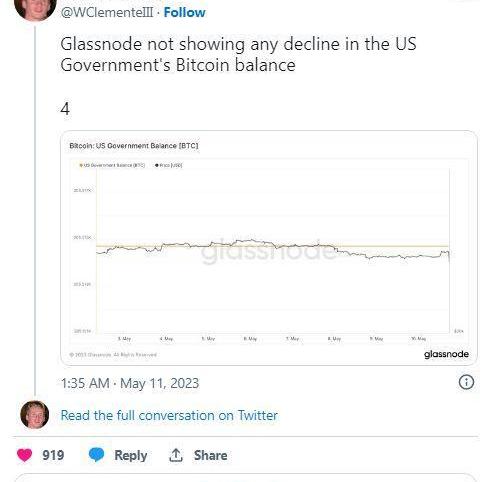The width and height of the screenshot is (489, 482).
Task: Click the Share label
Action: pos(210,455)
